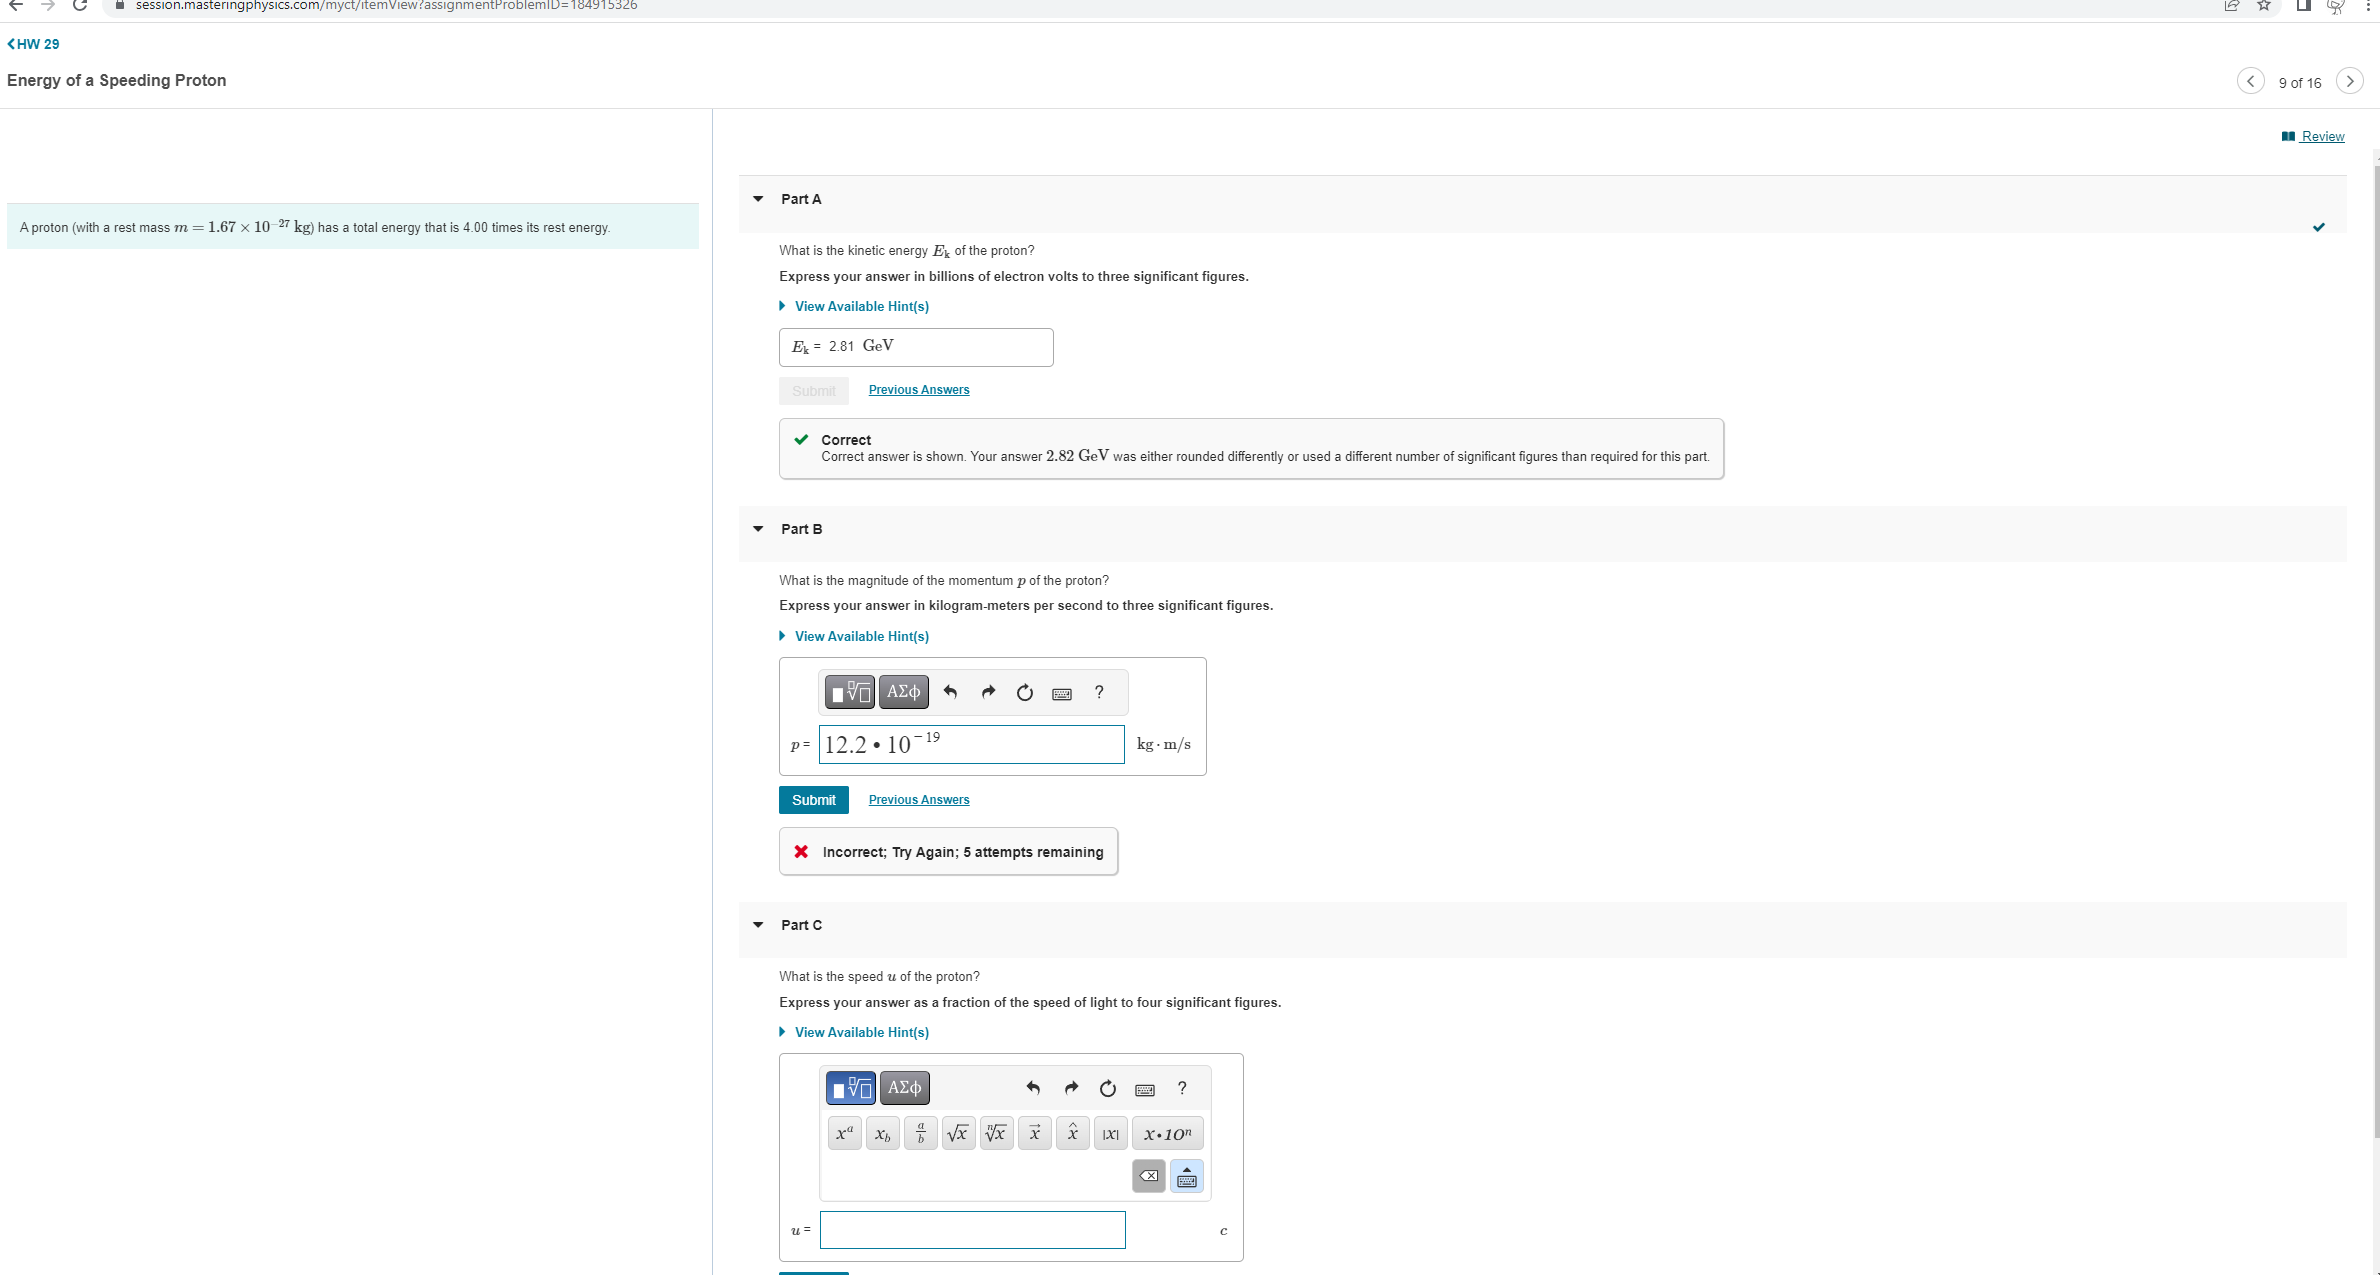Toggle Greek symbols palette in Part B

pos(903,692)
